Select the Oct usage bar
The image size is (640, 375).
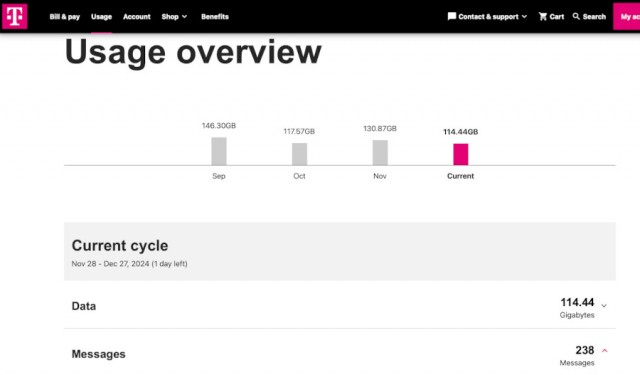point(299,154)
